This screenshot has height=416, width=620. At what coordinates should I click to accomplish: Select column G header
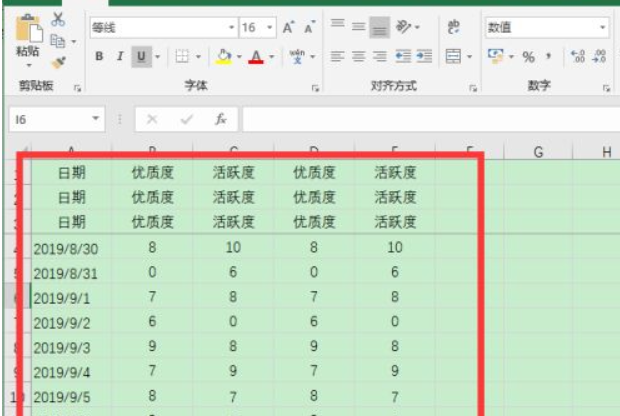point(538,152)
